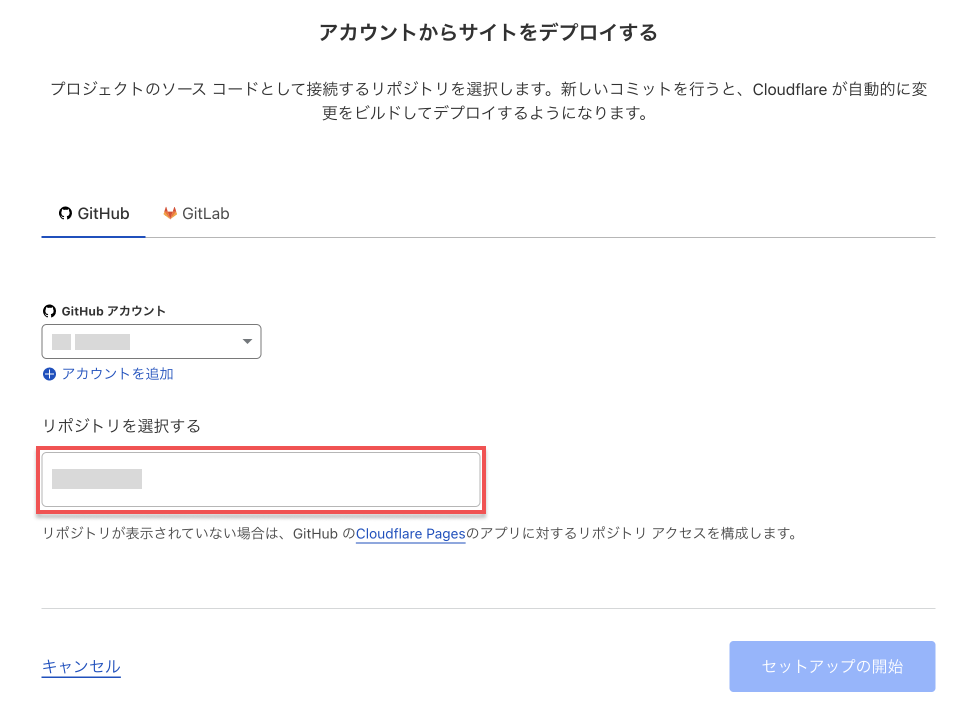Switch to the GitHub tab label
Screen dimensions: 980x713
(x=103, y=214)
